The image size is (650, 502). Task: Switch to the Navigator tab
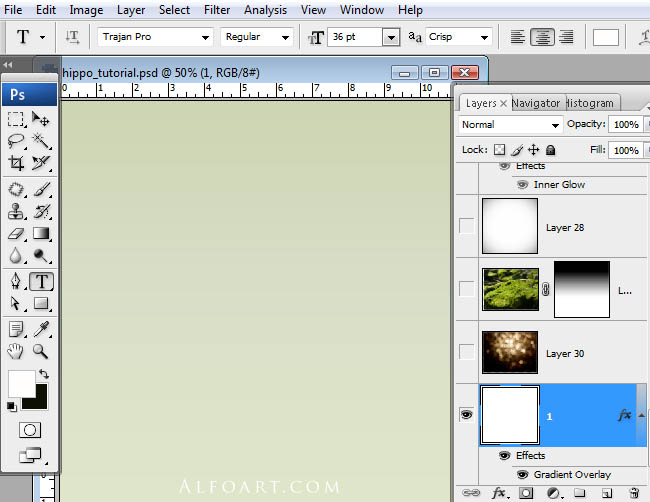click(536, 103)
